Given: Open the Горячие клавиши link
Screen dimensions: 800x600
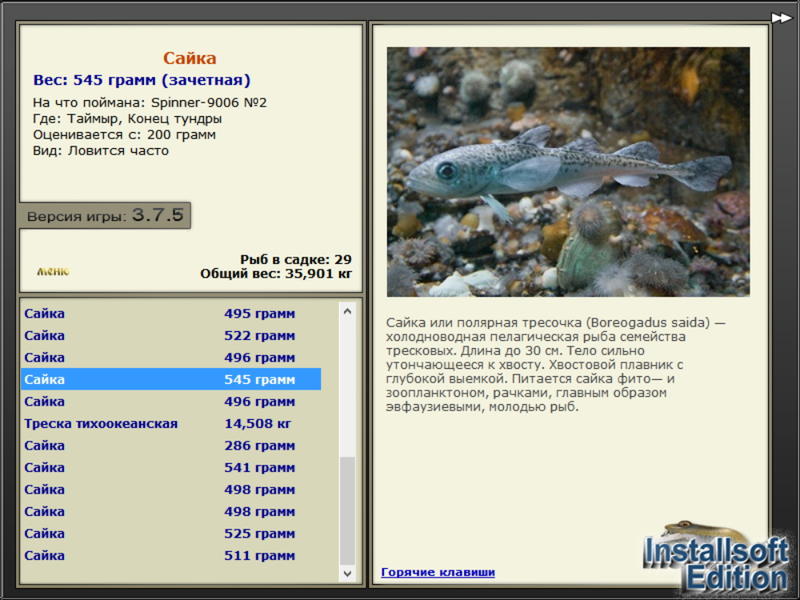Looking at the screenshot, I should tap(438, 572).
